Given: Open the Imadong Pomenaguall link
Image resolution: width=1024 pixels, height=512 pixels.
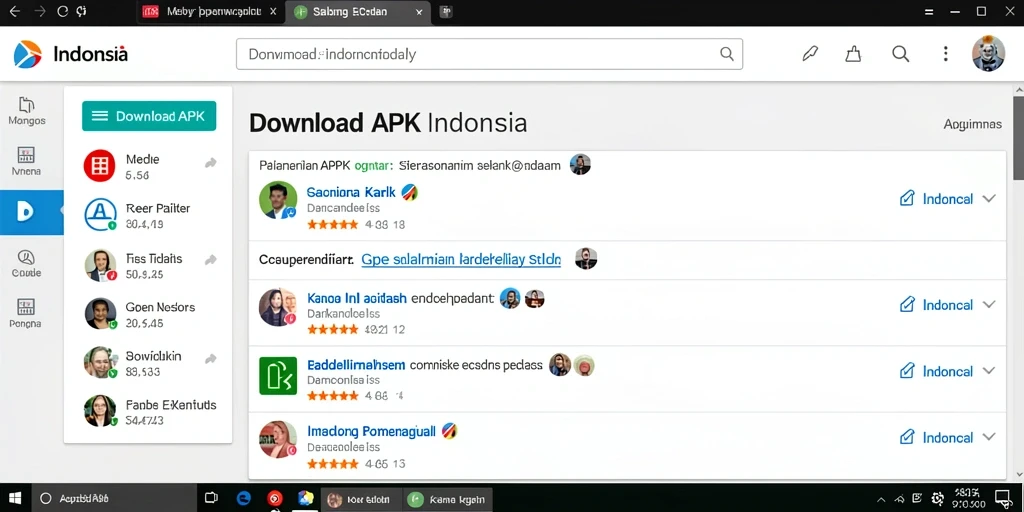Looking at the screenshot, I should (x=371, y=431).
